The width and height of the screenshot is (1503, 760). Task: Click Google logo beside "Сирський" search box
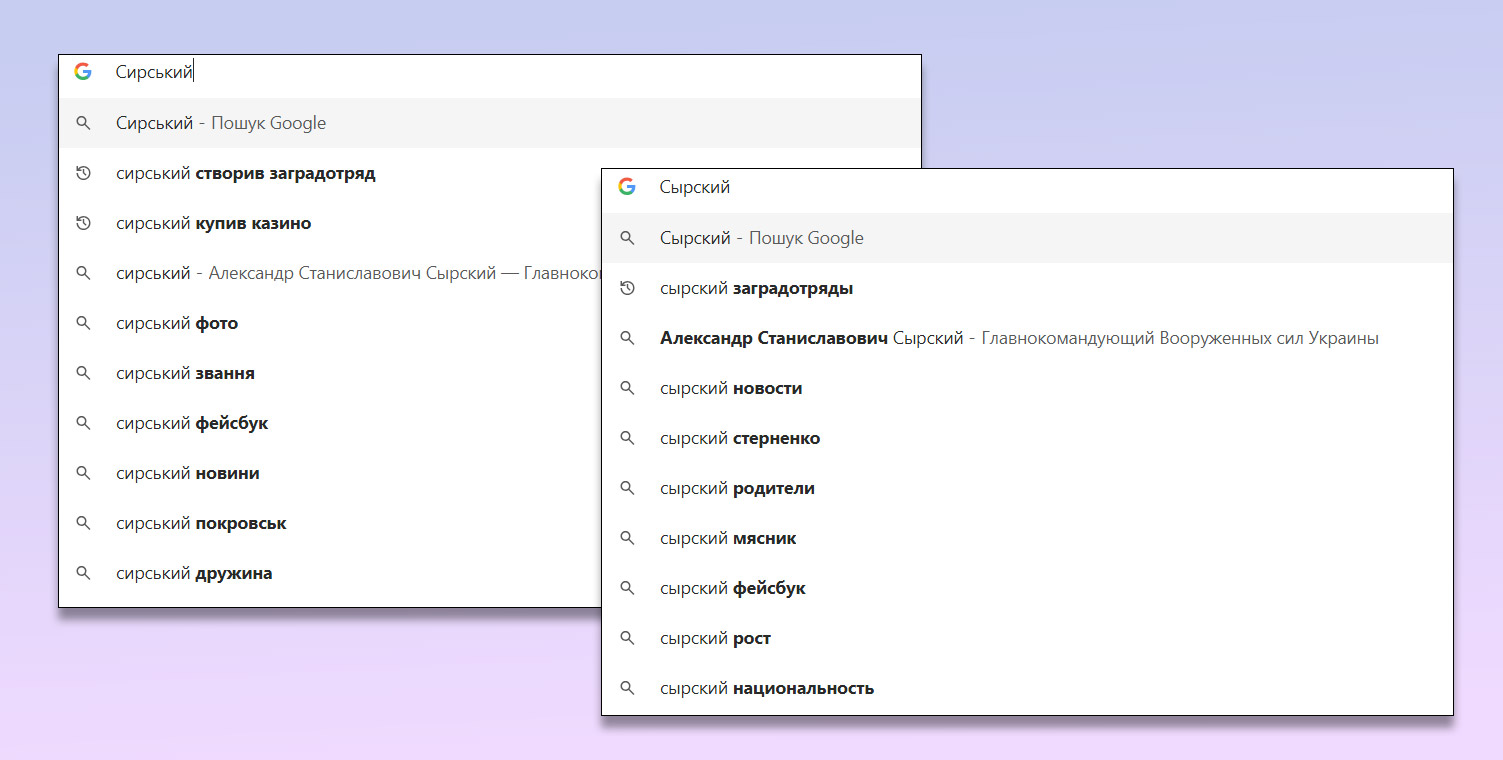(x=83, y=72)
